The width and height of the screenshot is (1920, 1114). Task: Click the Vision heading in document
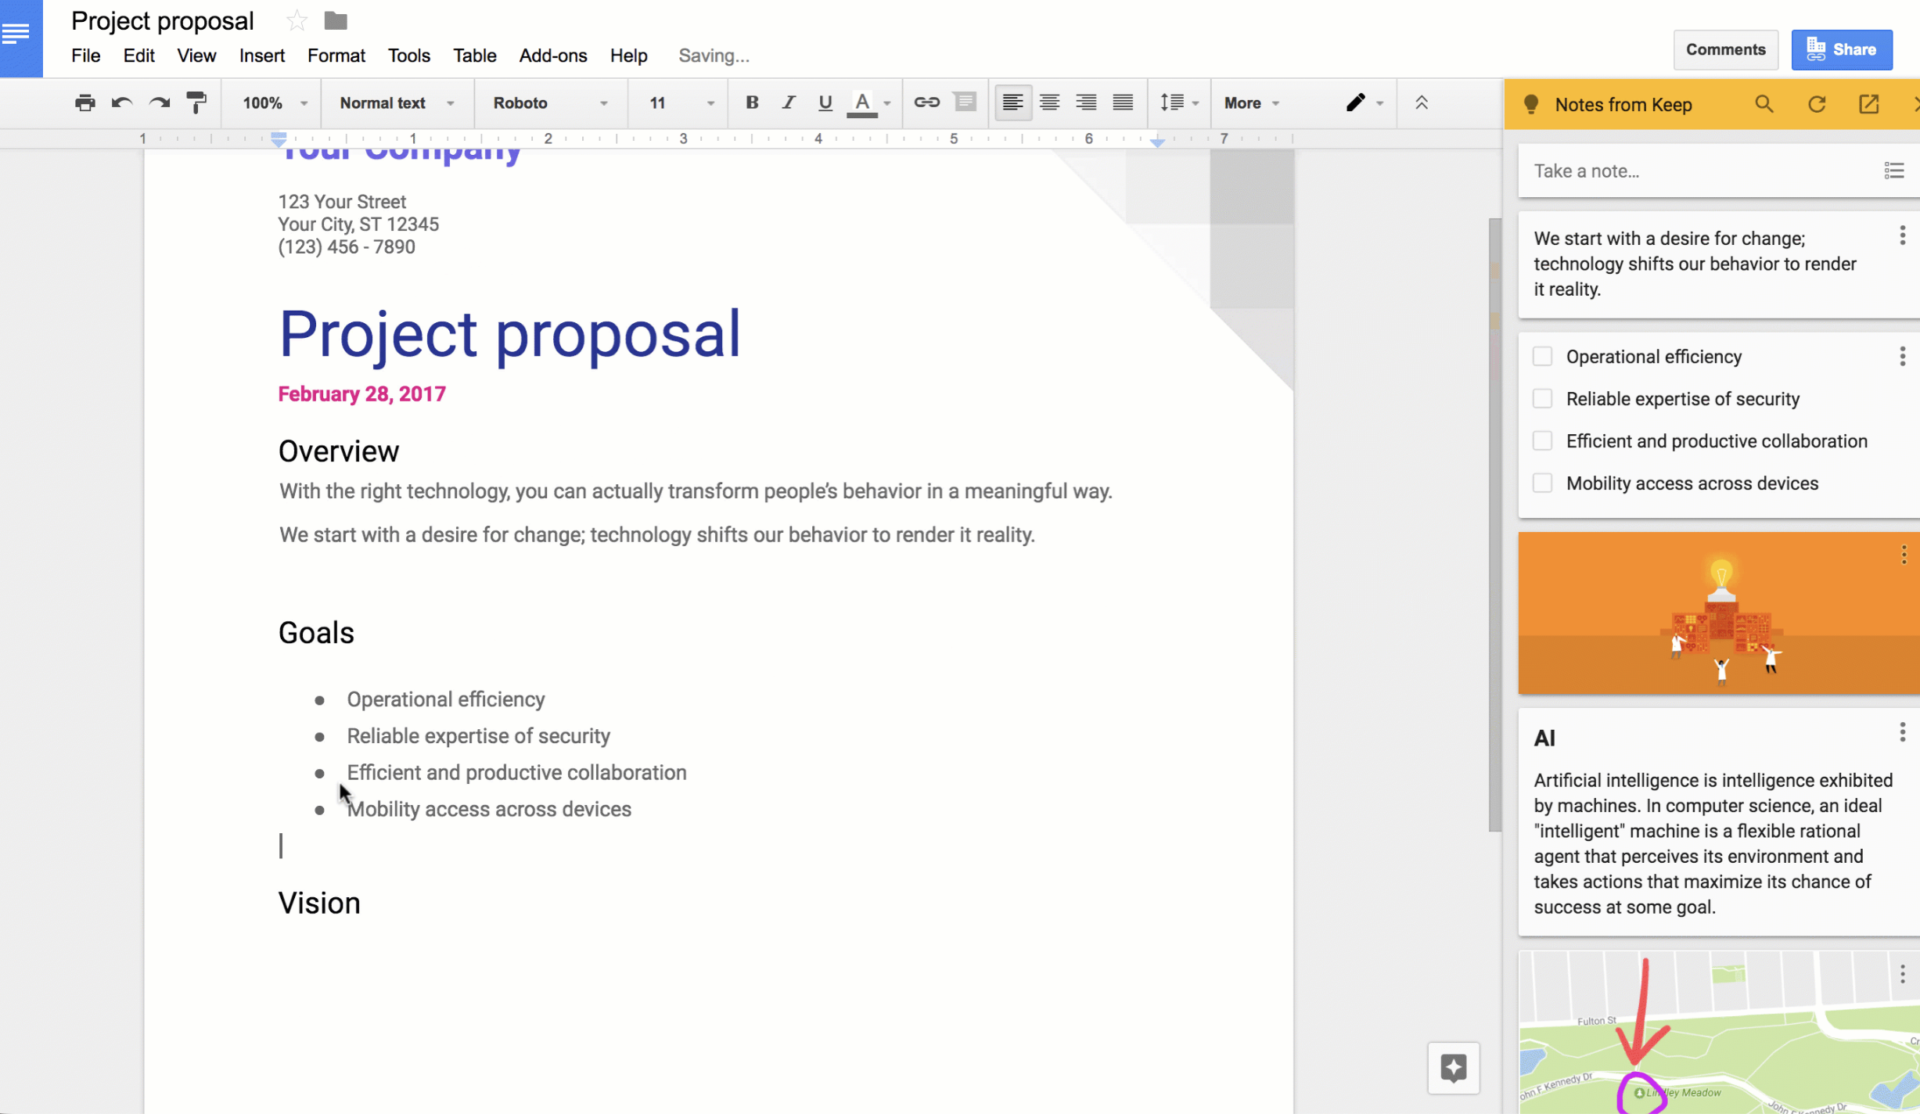[319, 903]
